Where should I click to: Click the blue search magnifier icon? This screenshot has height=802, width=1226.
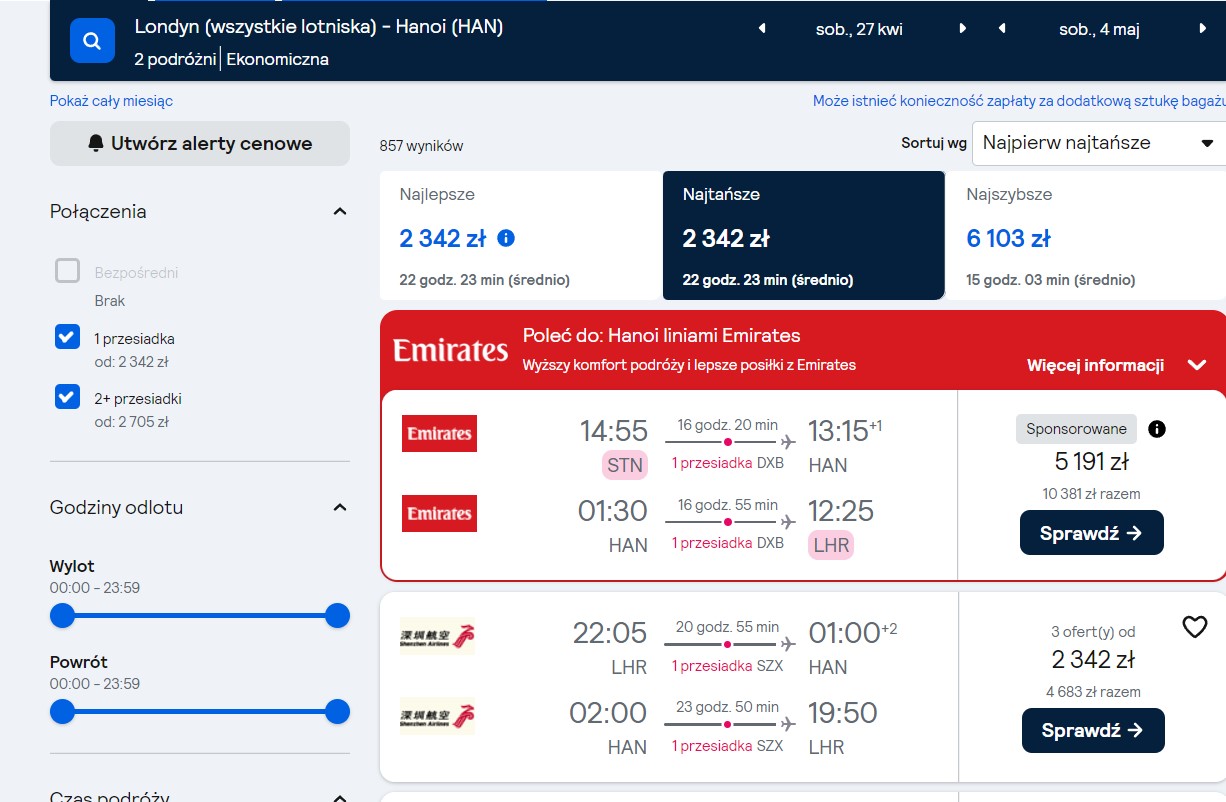(92, 41)
